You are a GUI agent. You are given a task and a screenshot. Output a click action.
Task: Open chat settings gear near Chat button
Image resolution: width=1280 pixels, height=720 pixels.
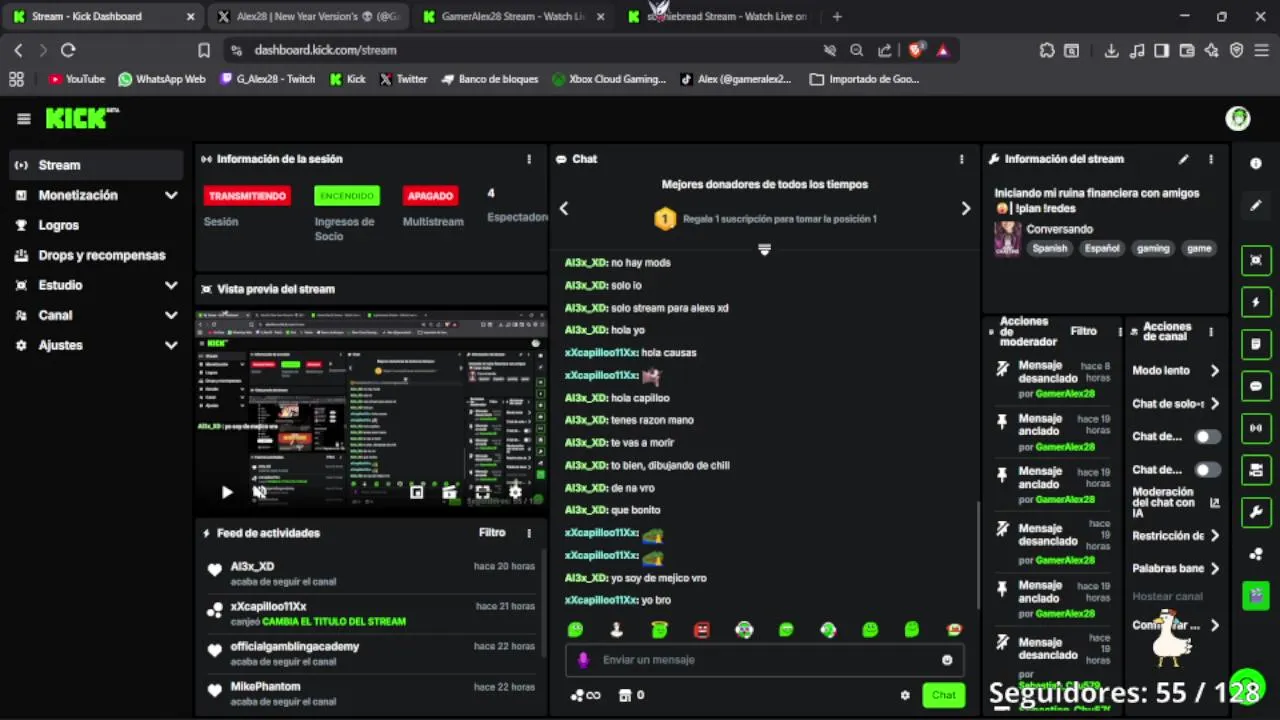click(x=905, y=695)
